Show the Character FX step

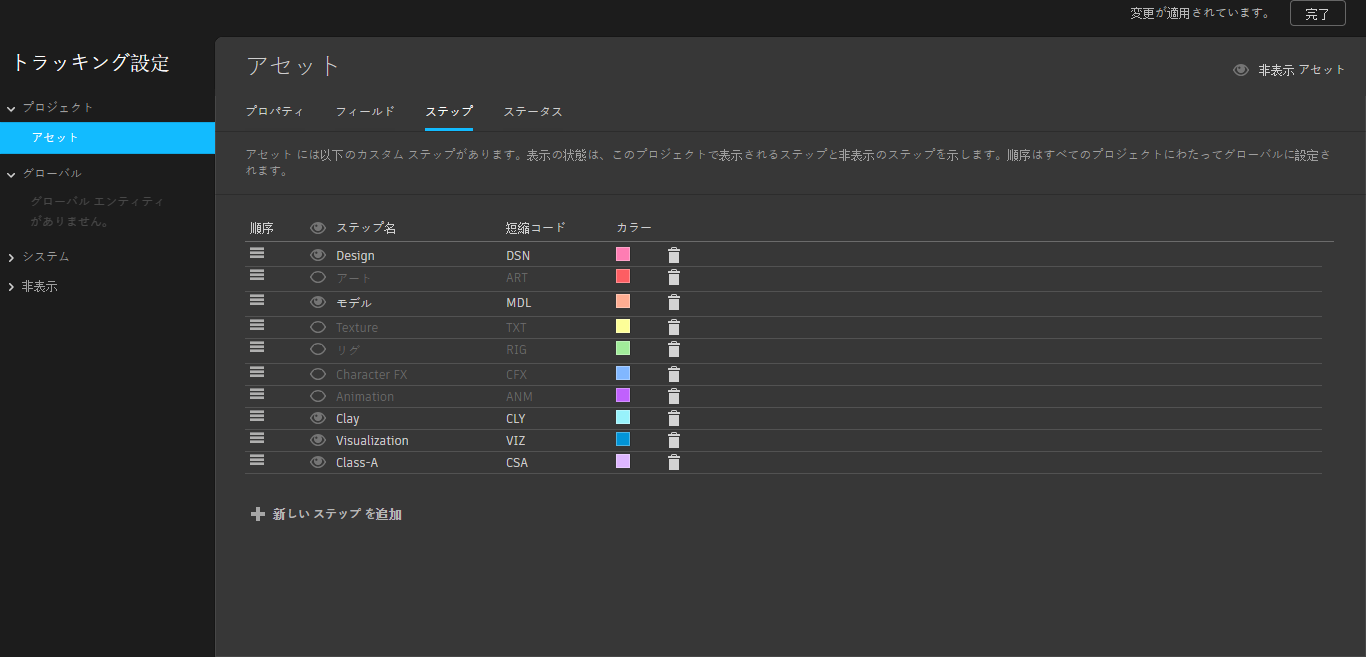tap(318, 374)
